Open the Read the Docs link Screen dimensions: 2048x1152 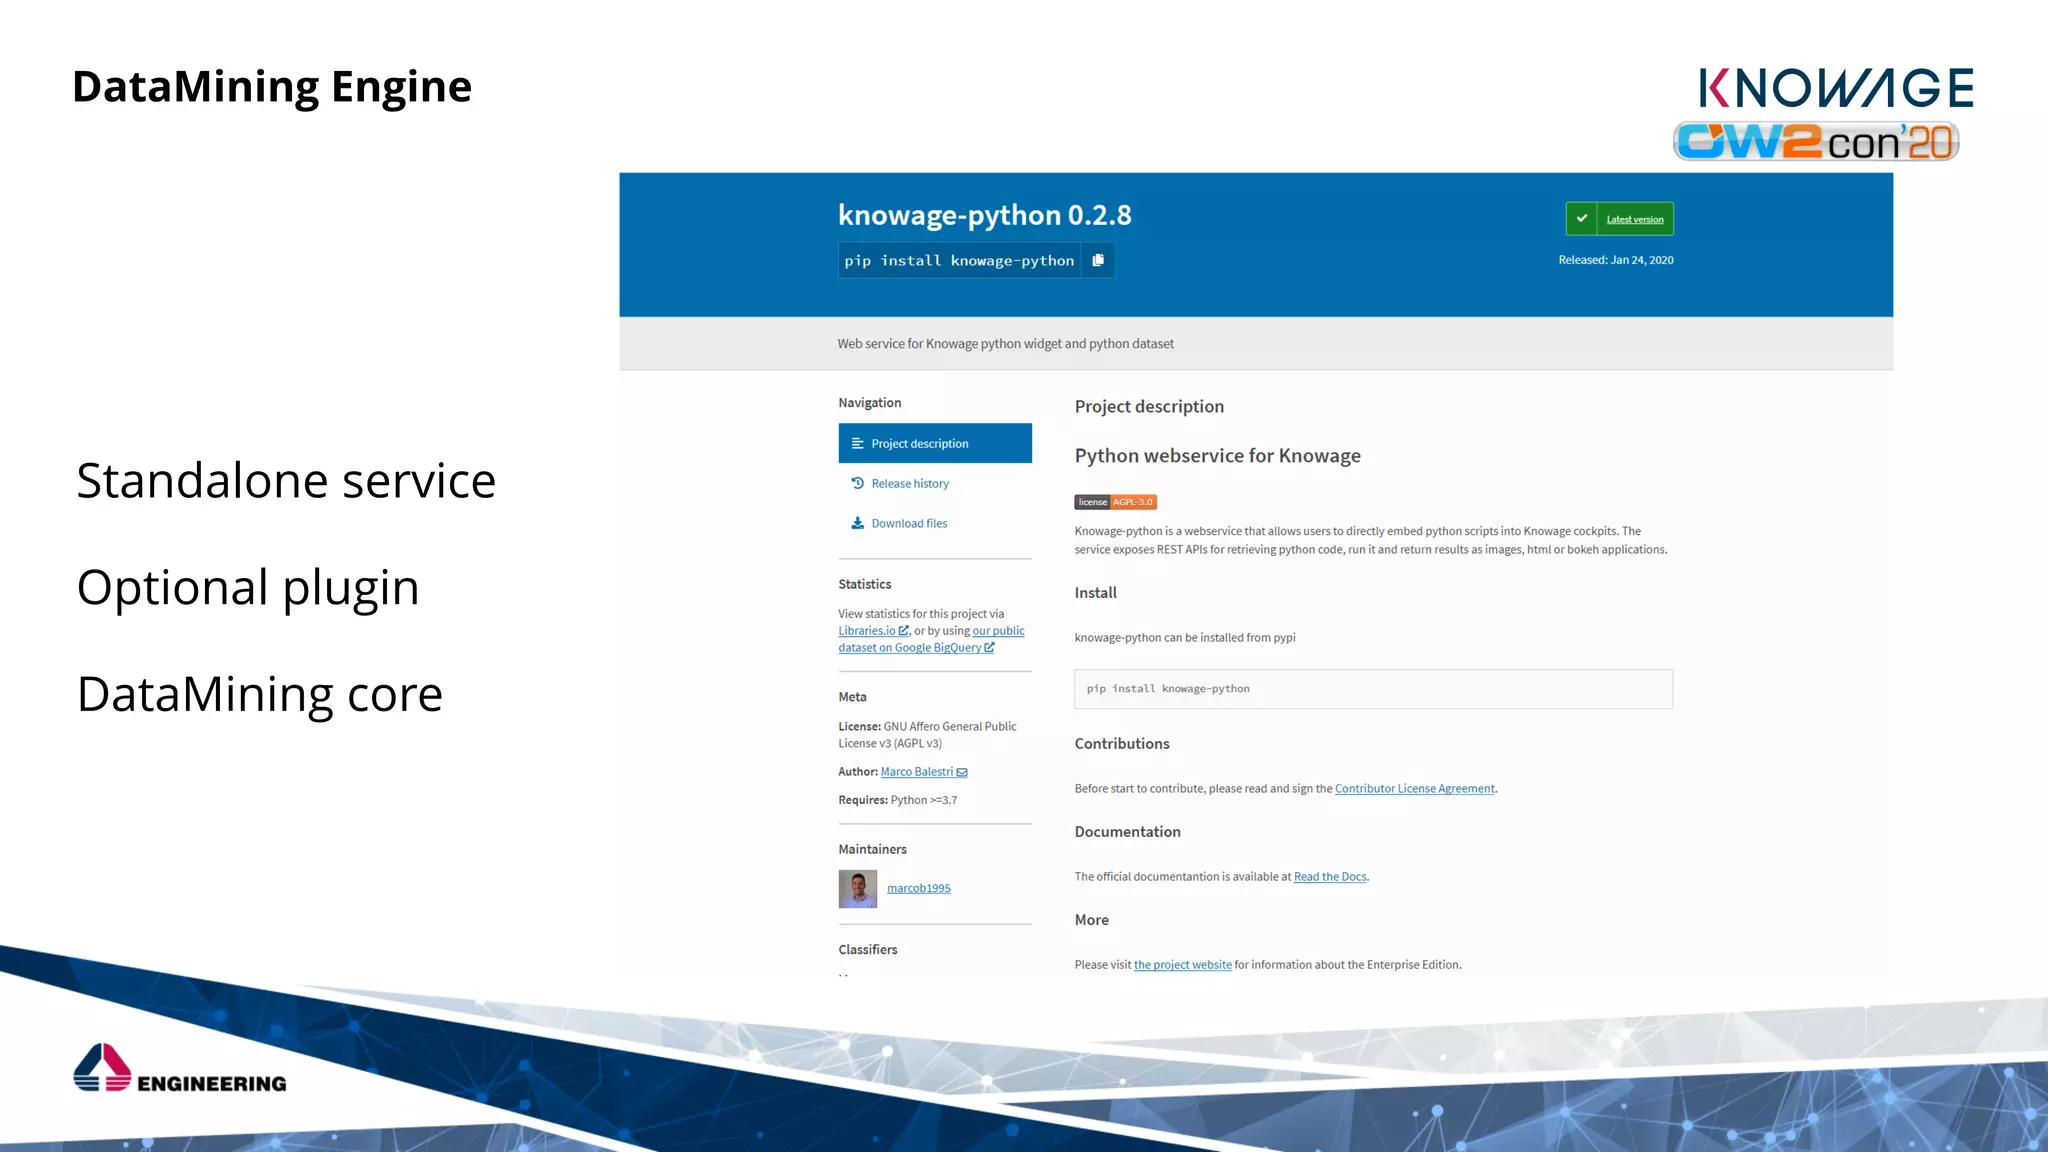tap(1330, 877)
